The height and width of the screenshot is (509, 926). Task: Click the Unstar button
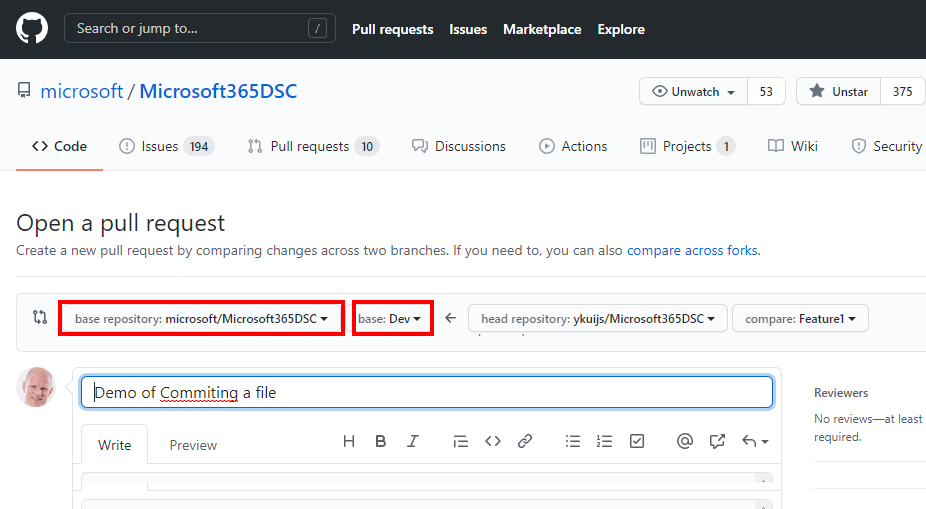point(839,91)
